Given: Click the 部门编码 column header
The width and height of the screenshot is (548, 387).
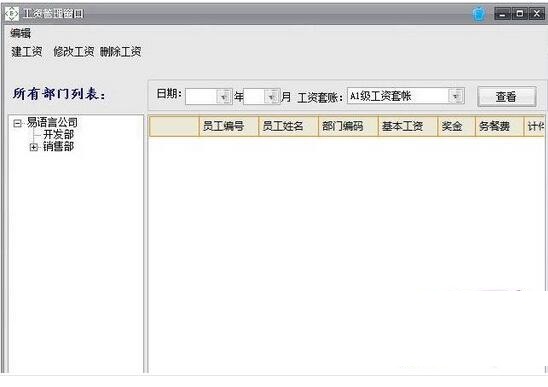Looking at the screenshot, I should tap(348, 126).
